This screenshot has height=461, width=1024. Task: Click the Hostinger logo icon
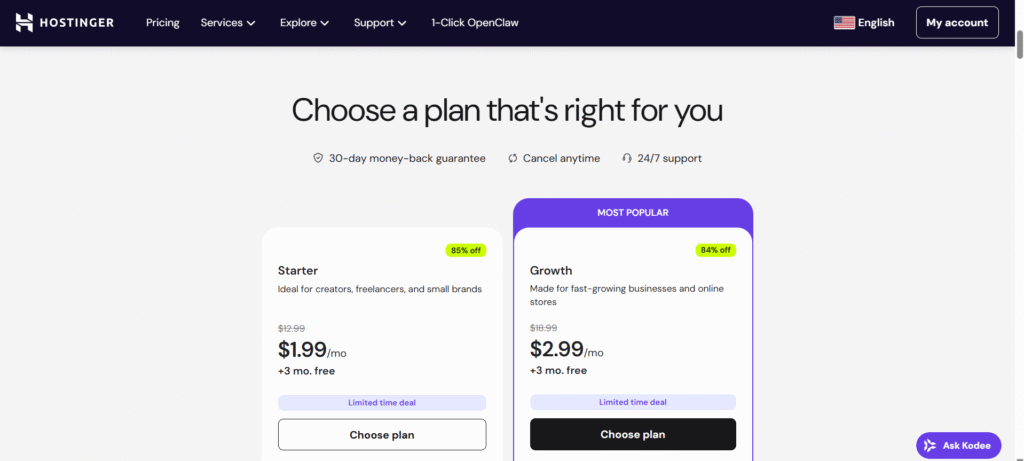click(24, 22)
